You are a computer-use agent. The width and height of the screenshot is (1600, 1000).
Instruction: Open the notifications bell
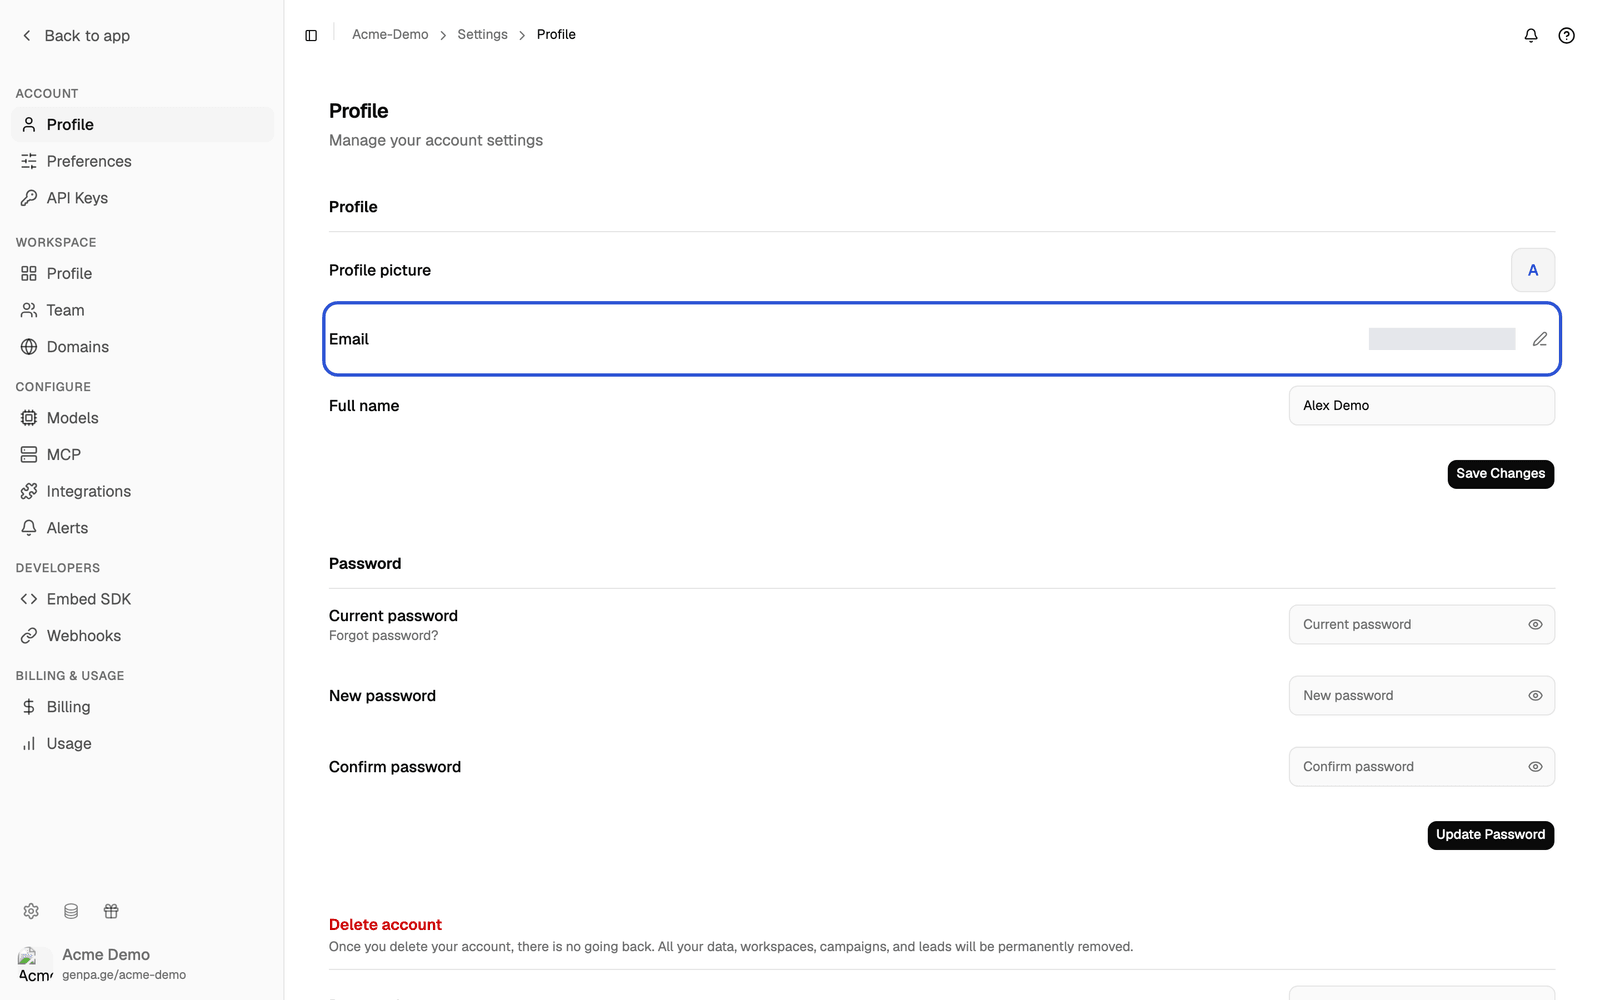[x=1531, y=35]
